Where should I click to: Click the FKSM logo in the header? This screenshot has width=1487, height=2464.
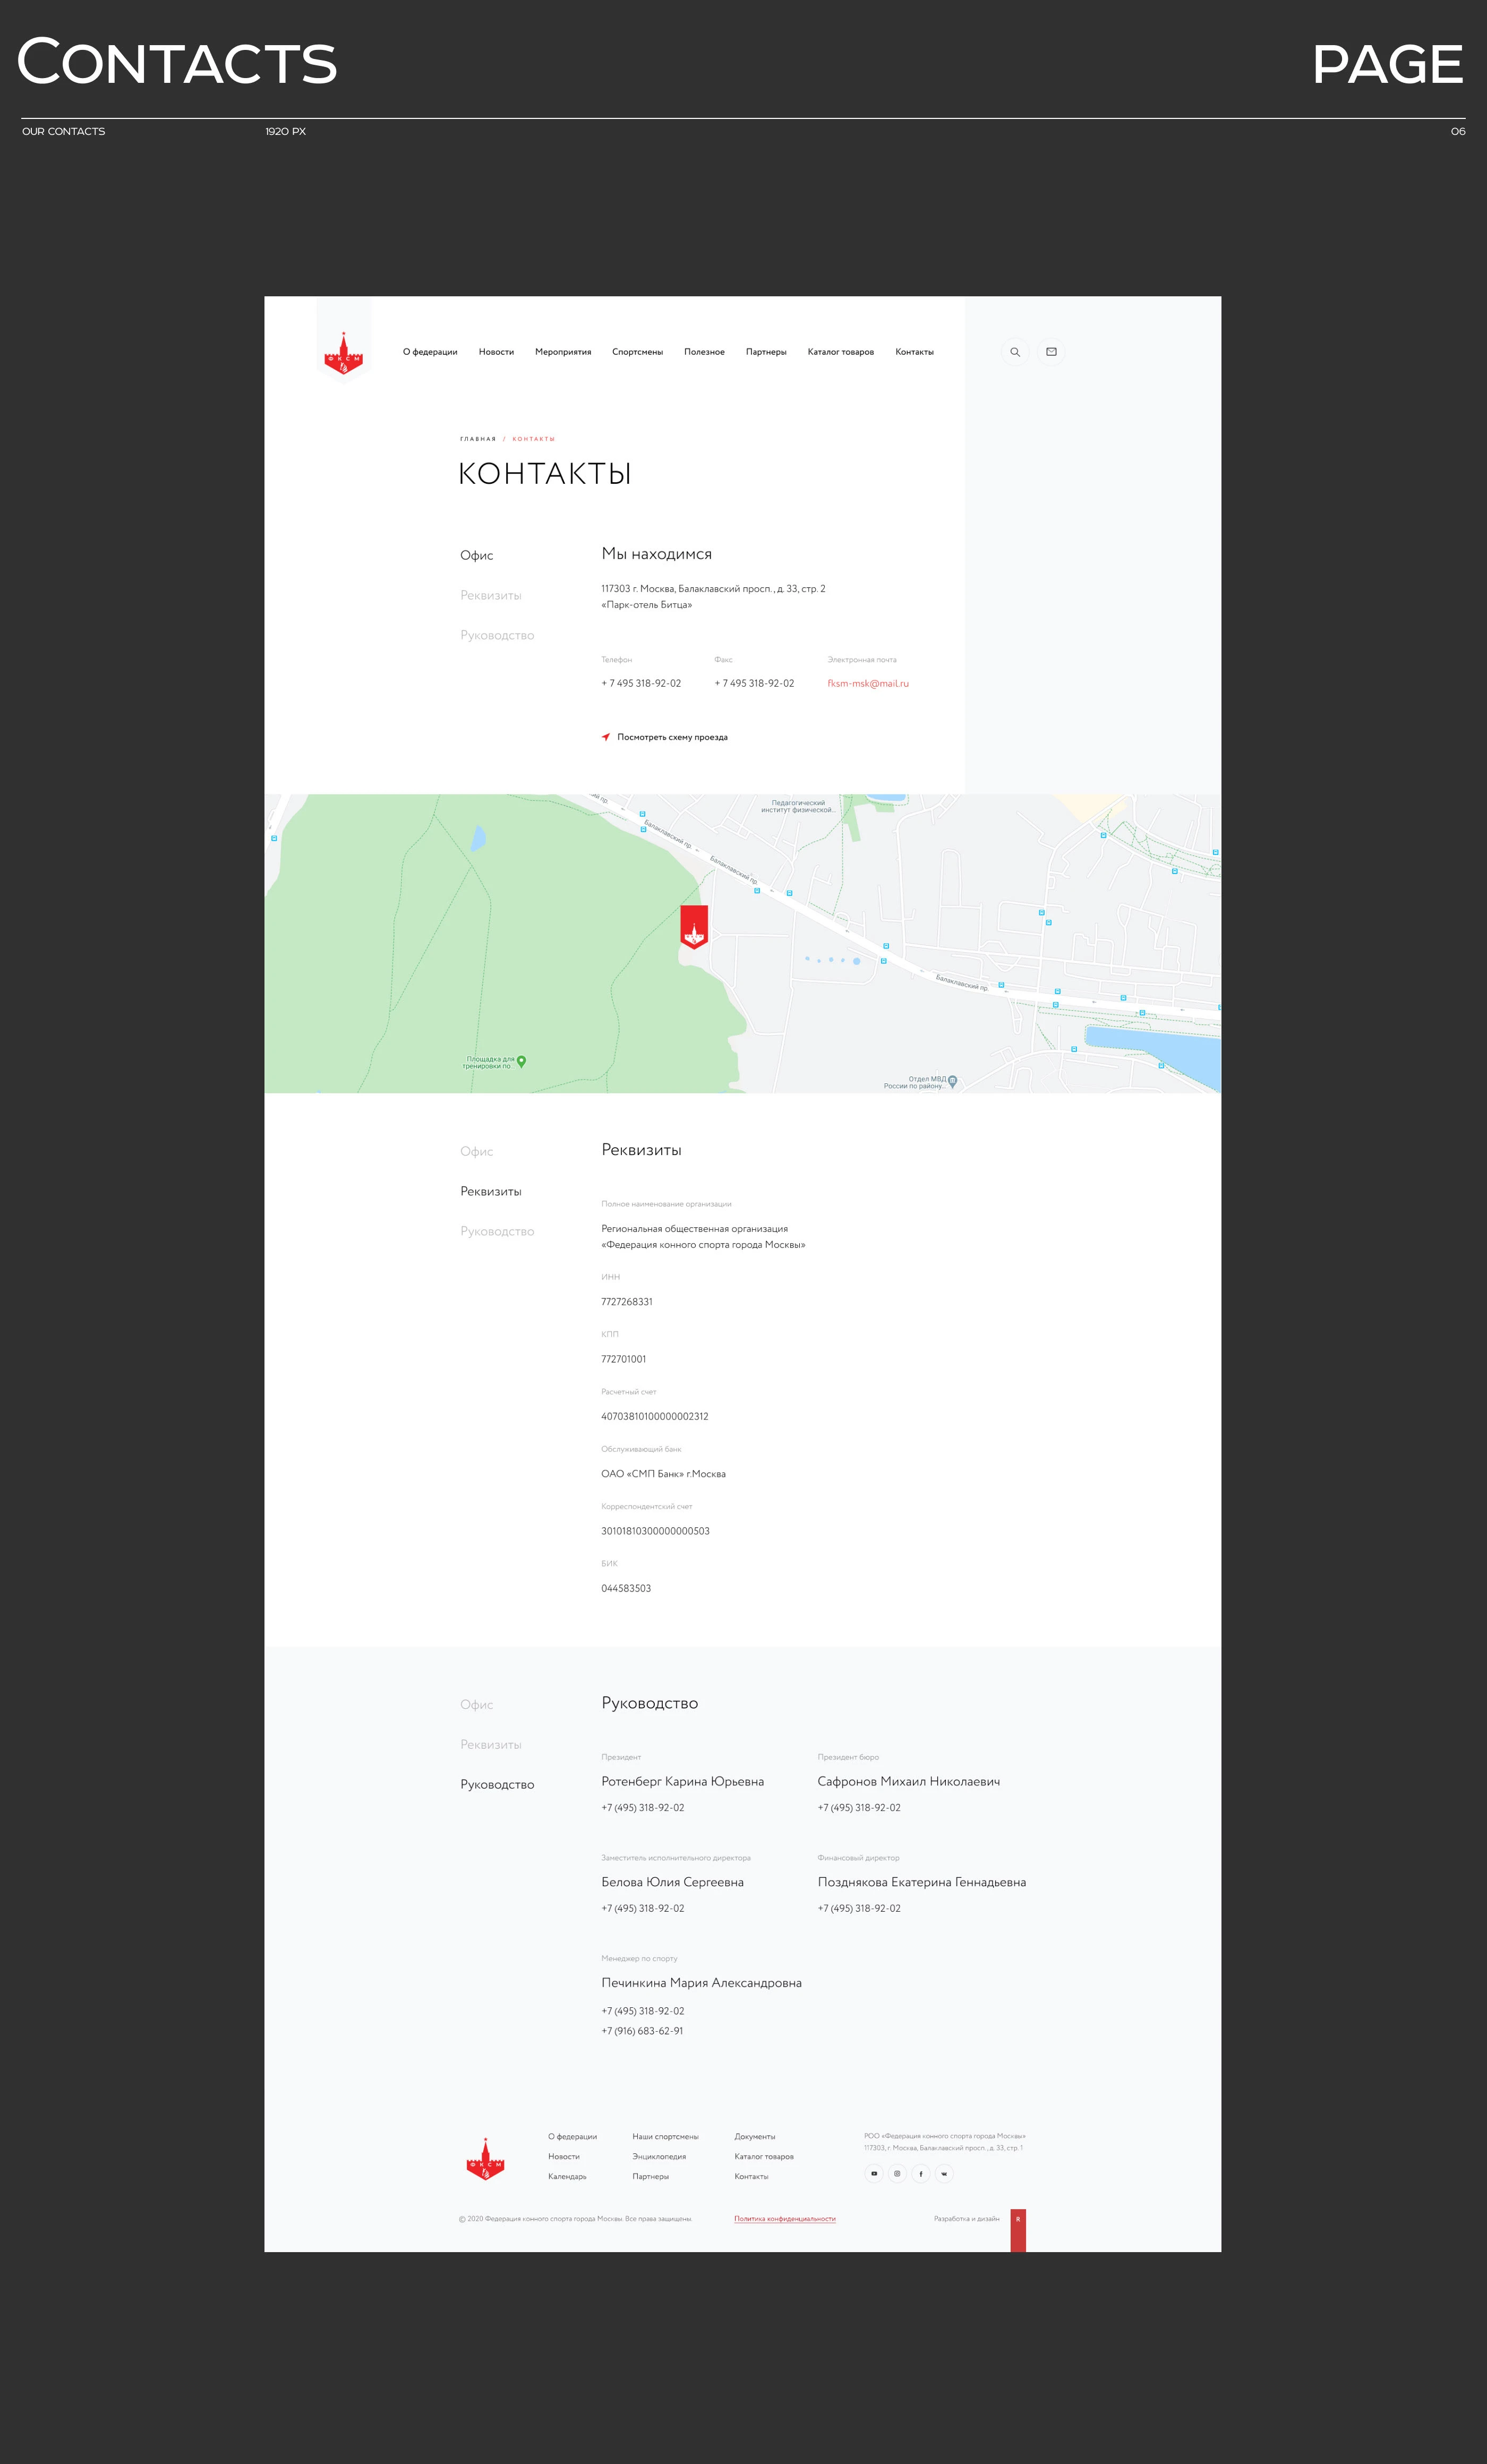pyautogui.click(x=344, y=354)
